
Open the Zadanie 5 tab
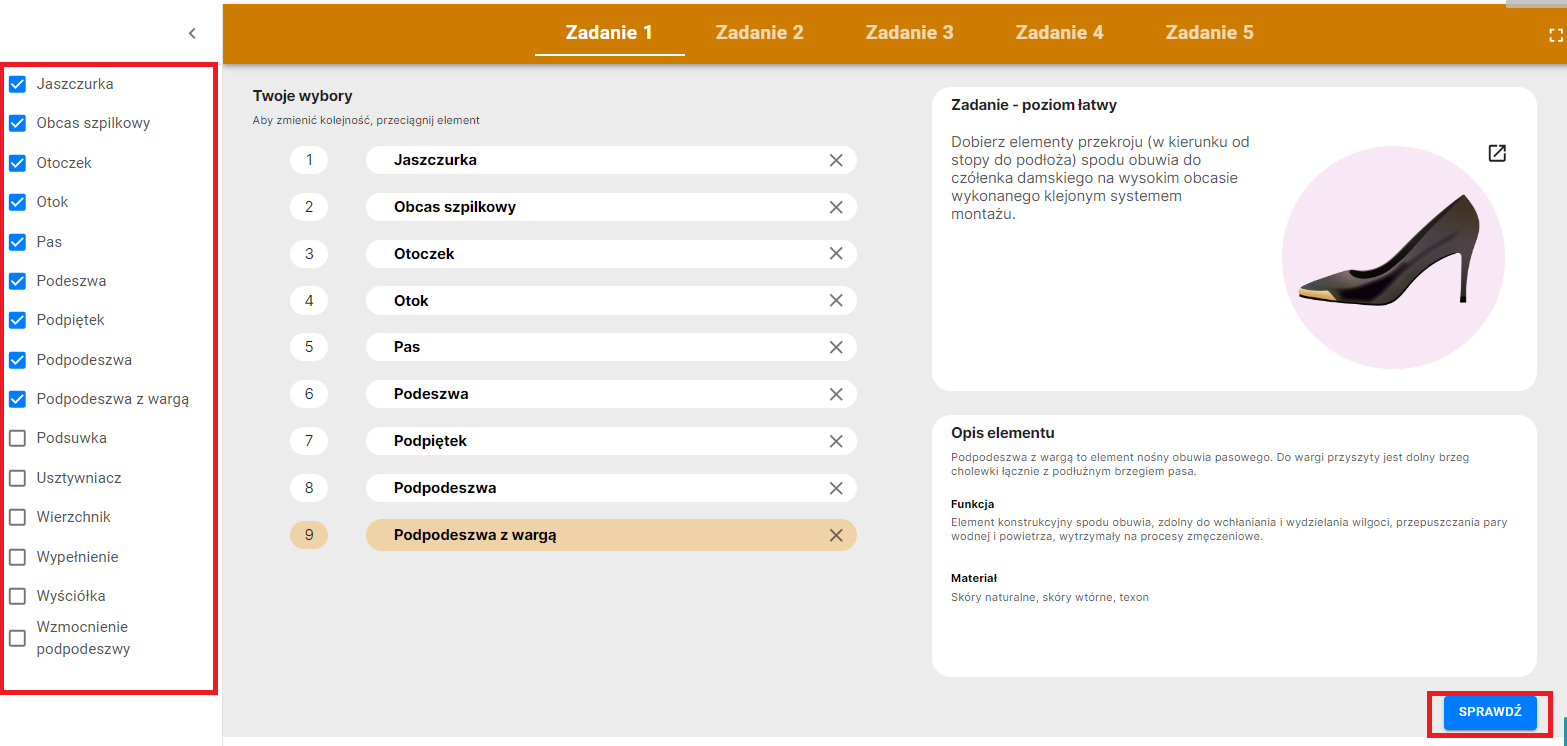tap(1209, 32)
